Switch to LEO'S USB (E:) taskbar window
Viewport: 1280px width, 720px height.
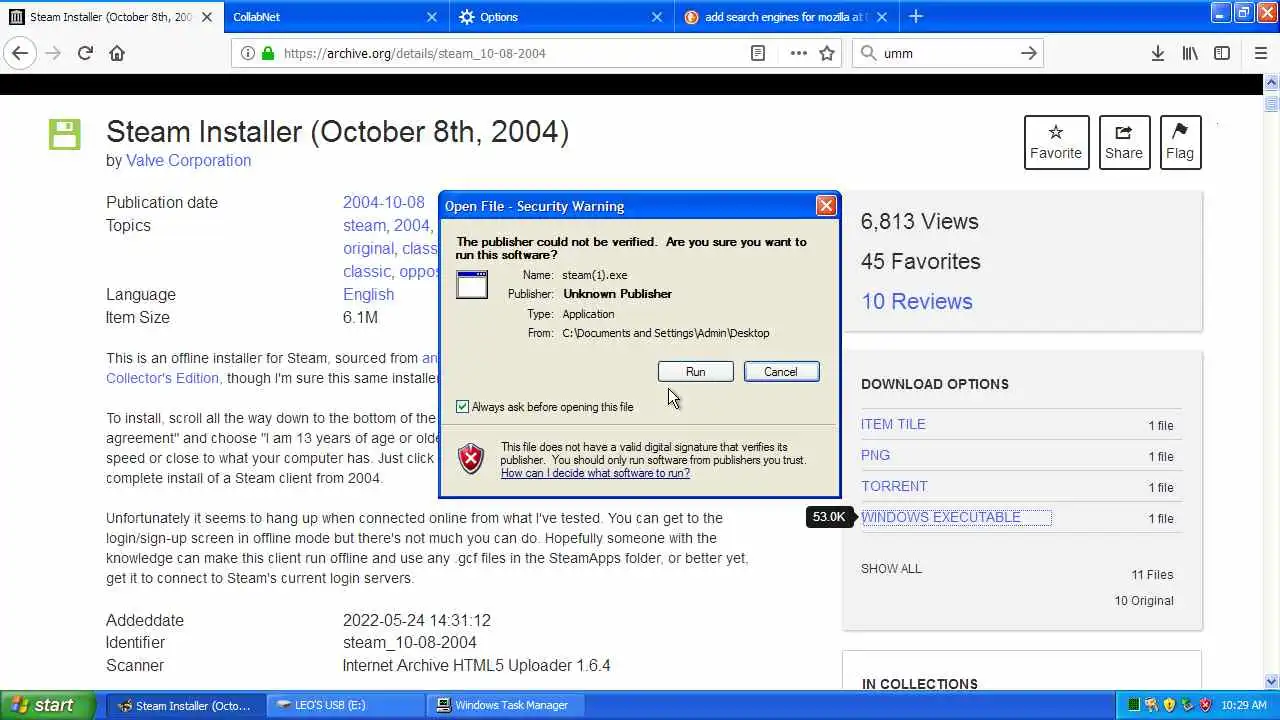(x=345, y=705)
